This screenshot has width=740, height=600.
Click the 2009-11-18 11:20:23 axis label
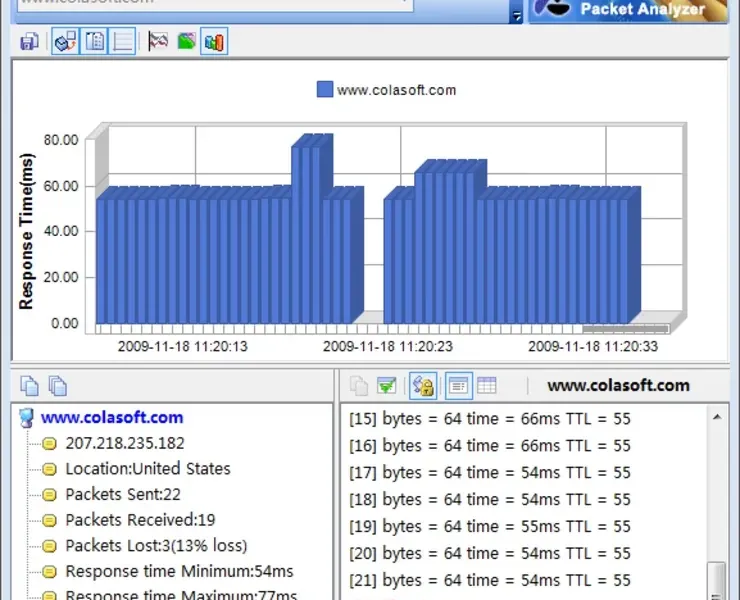coord(388,346)
